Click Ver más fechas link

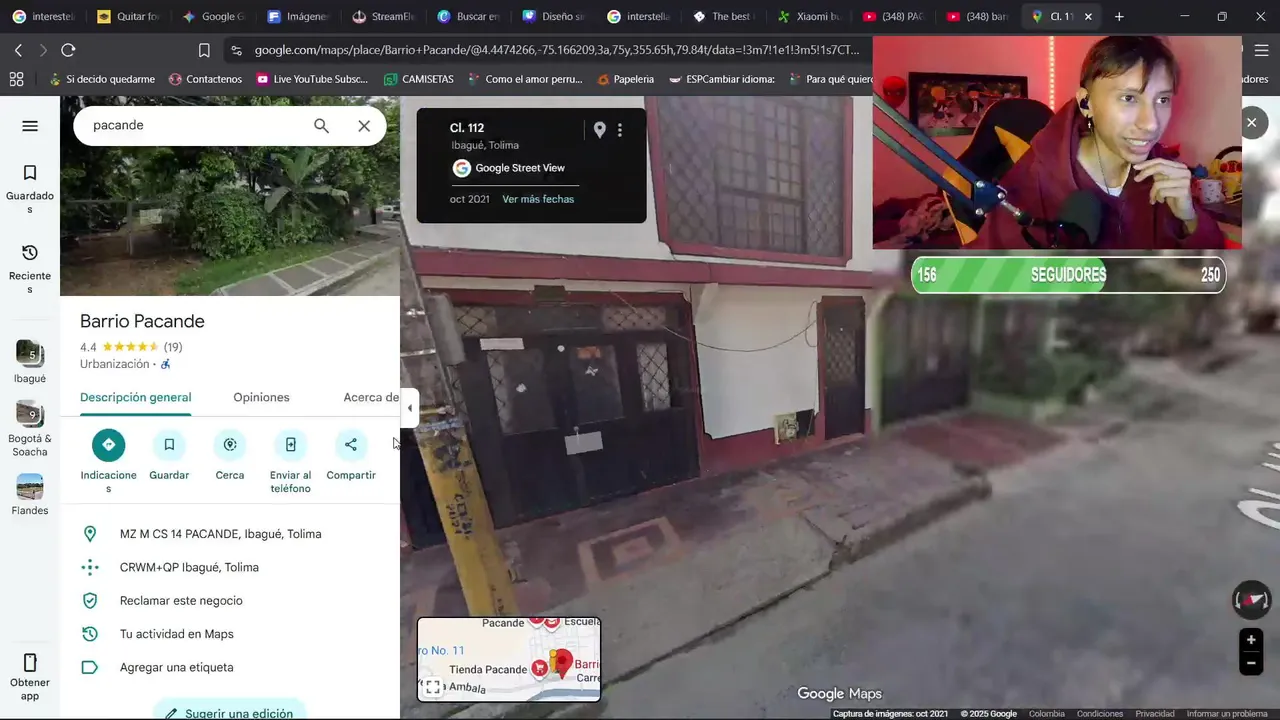(x=538, y=199)
